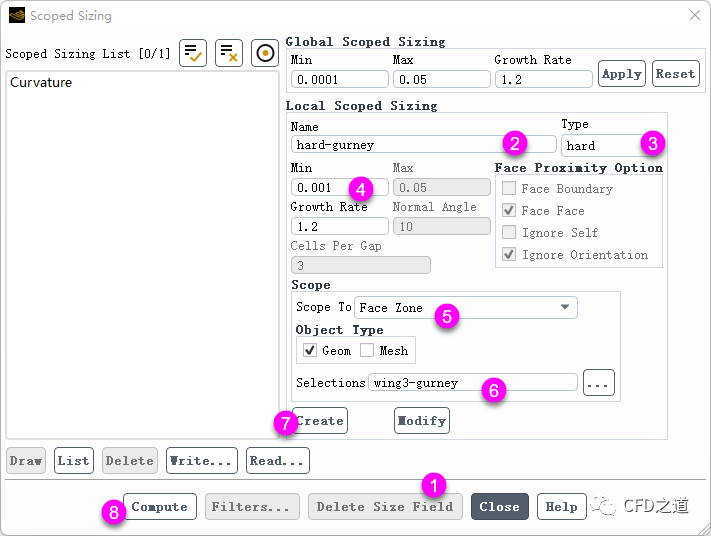Click the Cells Per Gap field
The width and height of the screenshot is (711, 536).
(360, 265)
